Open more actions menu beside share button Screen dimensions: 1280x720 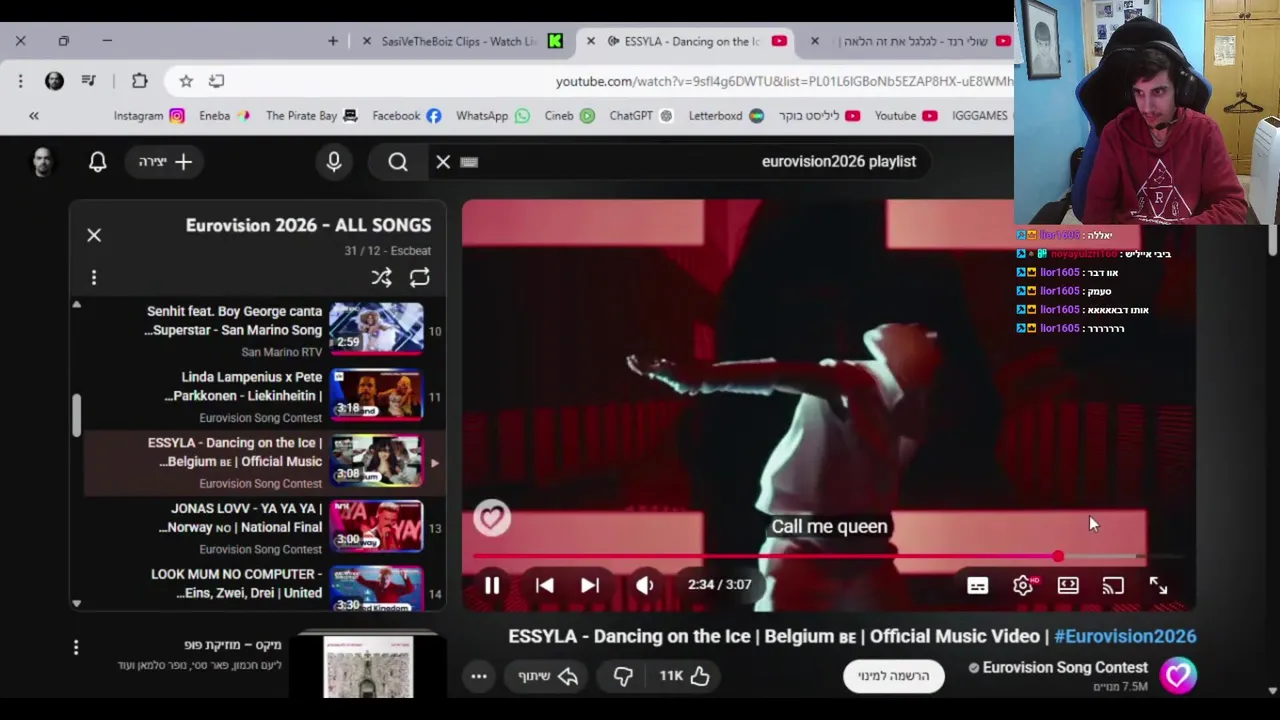pos(479,677)
